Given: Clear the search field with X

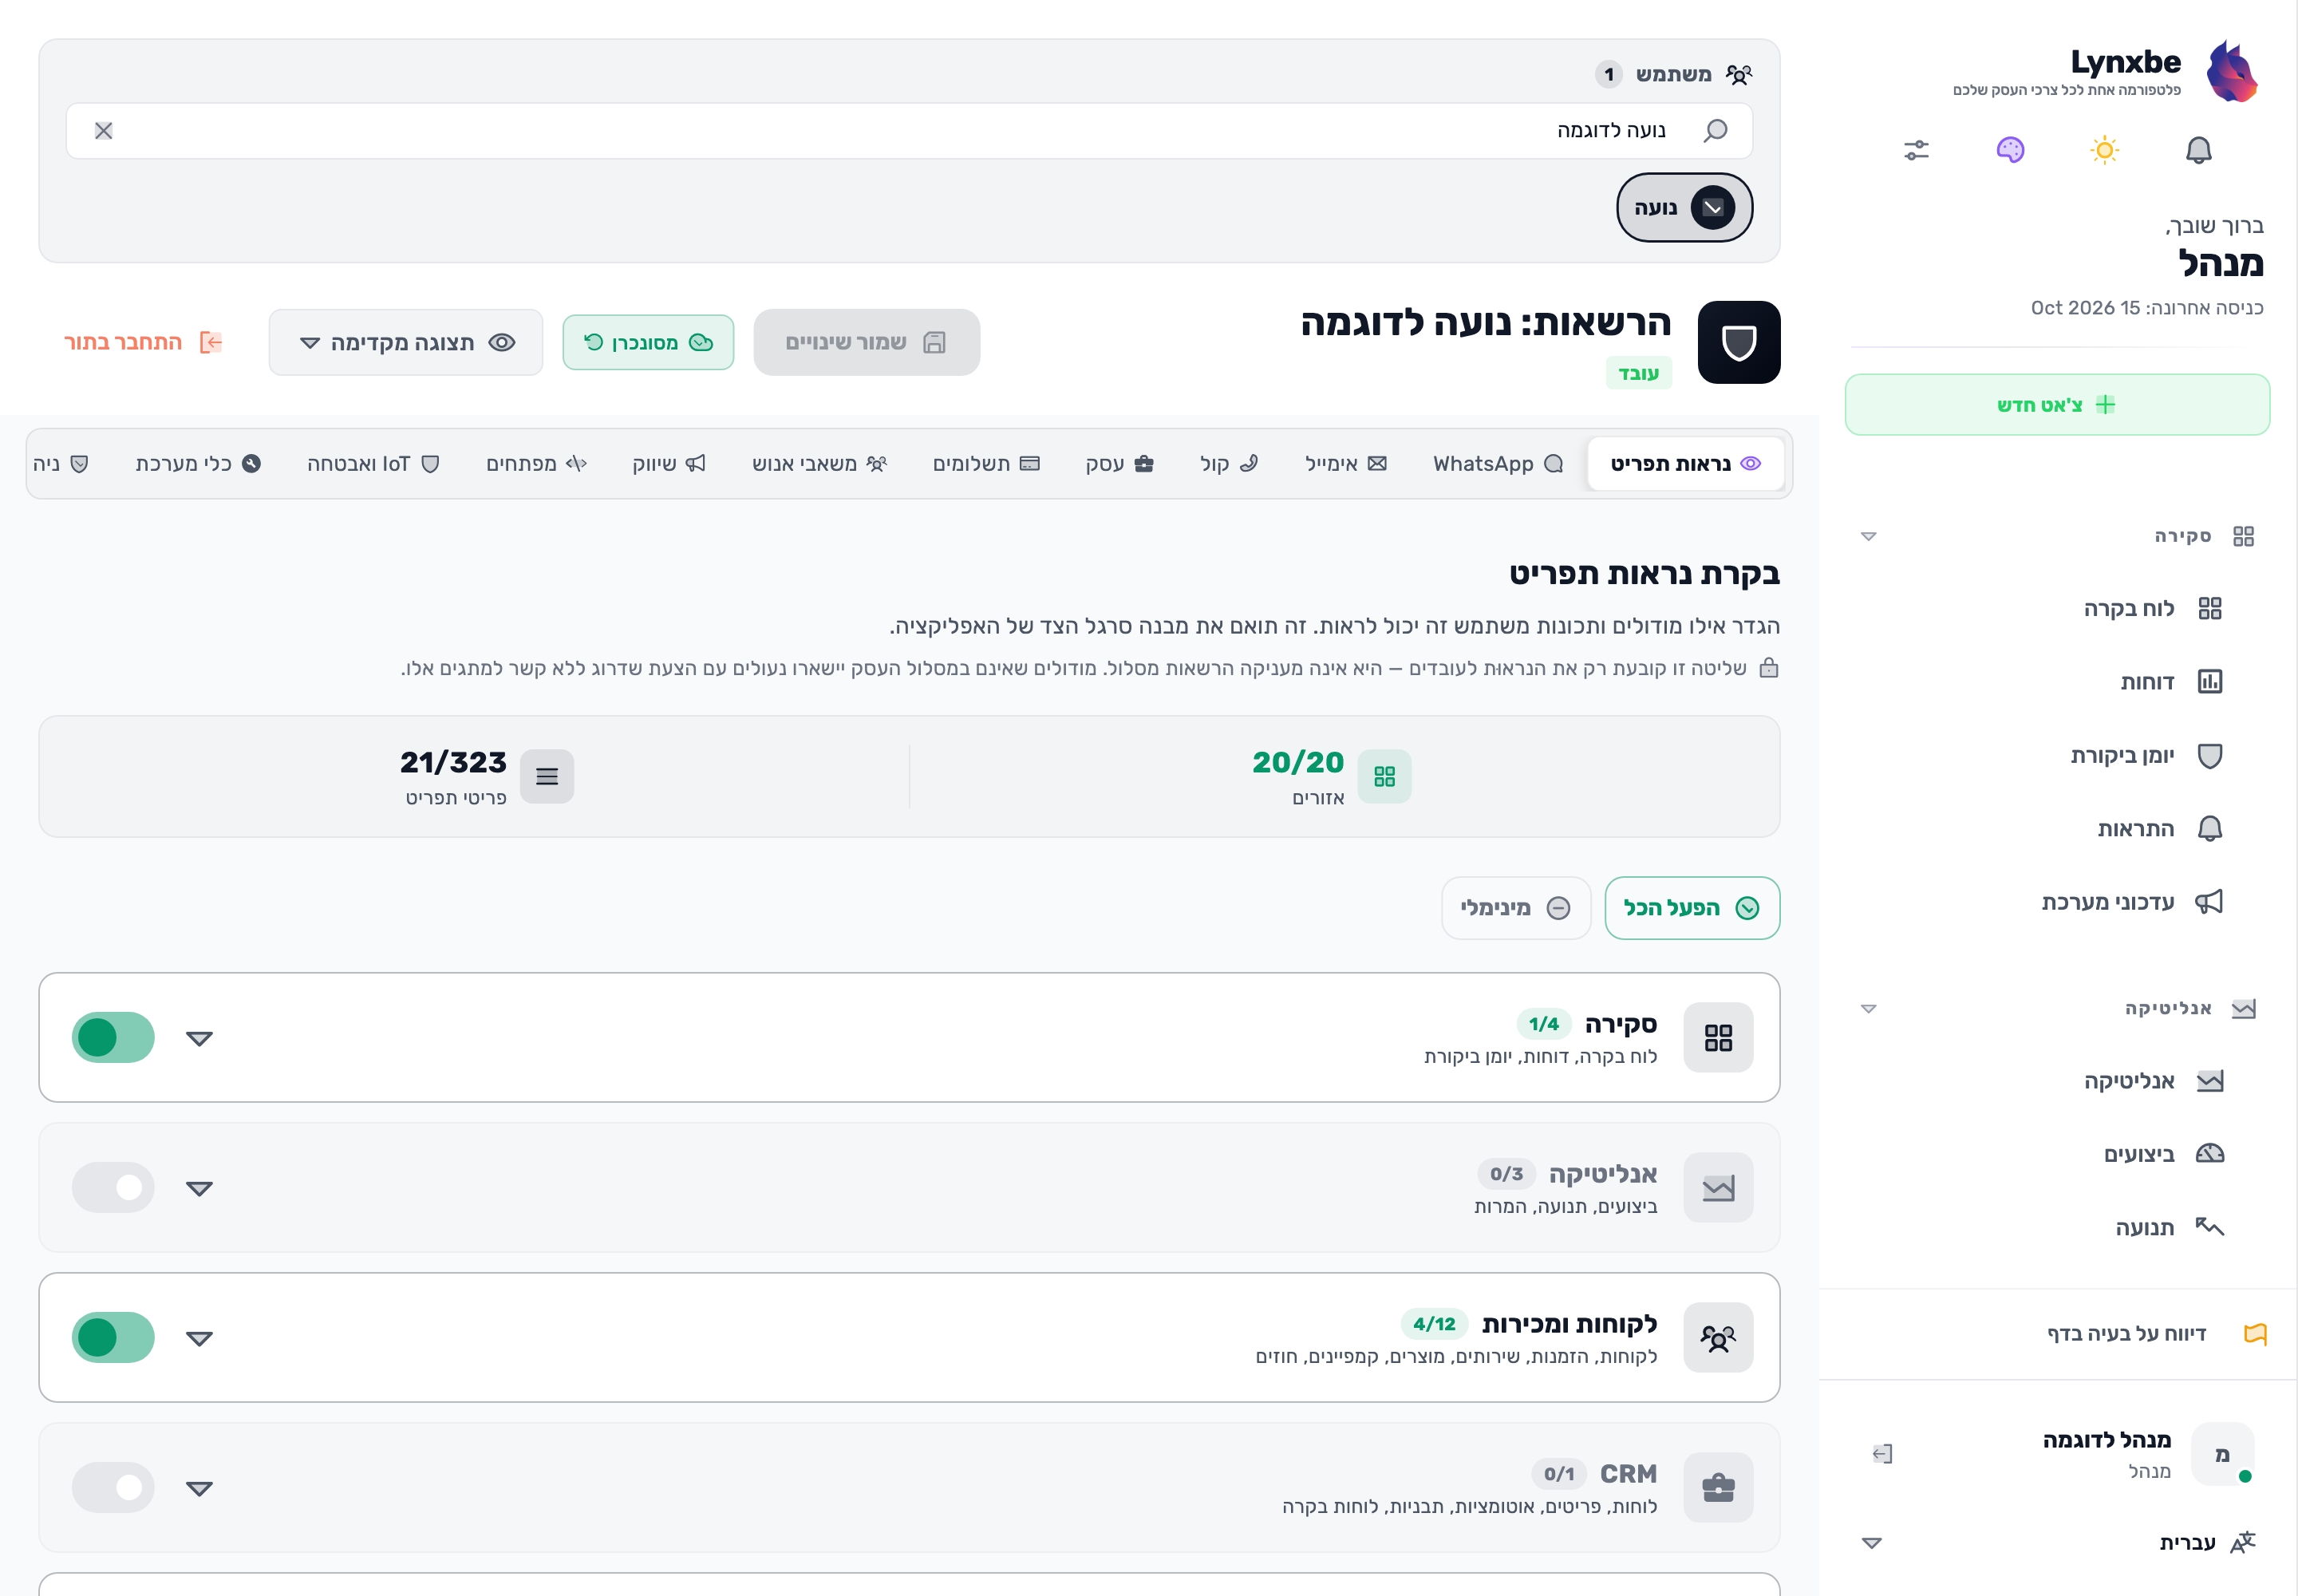Looking at the screenshot, I should [103, 131].
